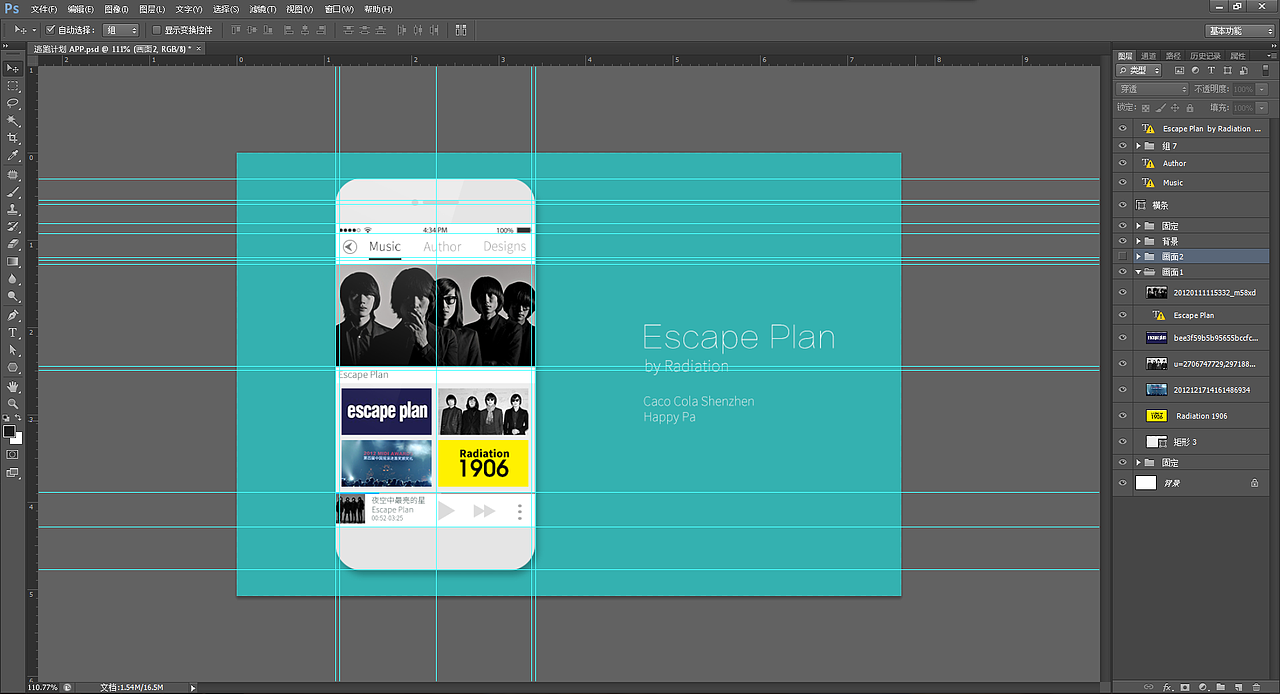This screenshot has height=694, width=1280.
Task: Select the Move tool in toolbox
Action: (x=13, y=68)
